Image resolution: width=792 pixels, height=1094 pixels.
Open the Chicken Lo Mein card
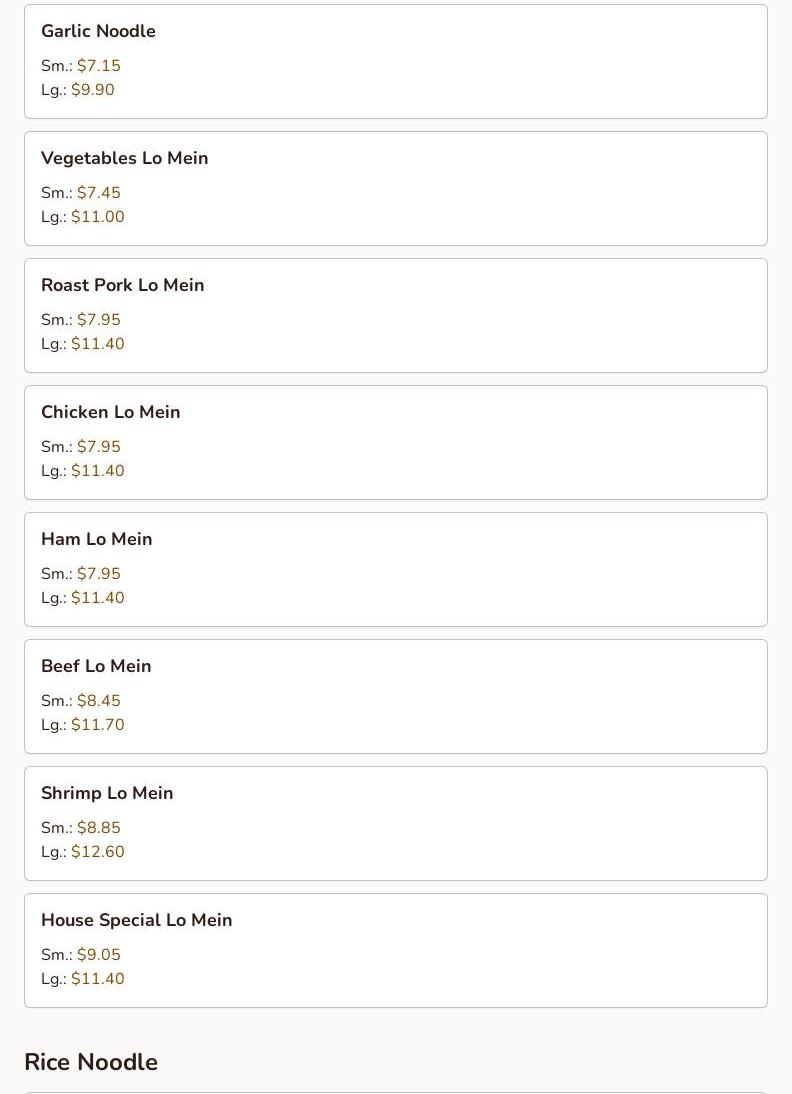click(110, 412)
